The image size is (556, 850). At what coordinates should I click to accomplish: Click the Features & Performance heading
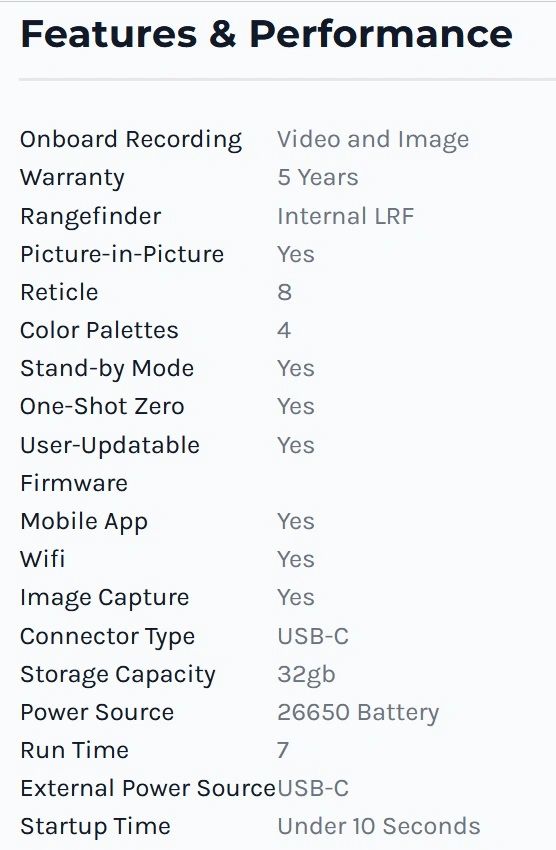click(x=266, y=34)
